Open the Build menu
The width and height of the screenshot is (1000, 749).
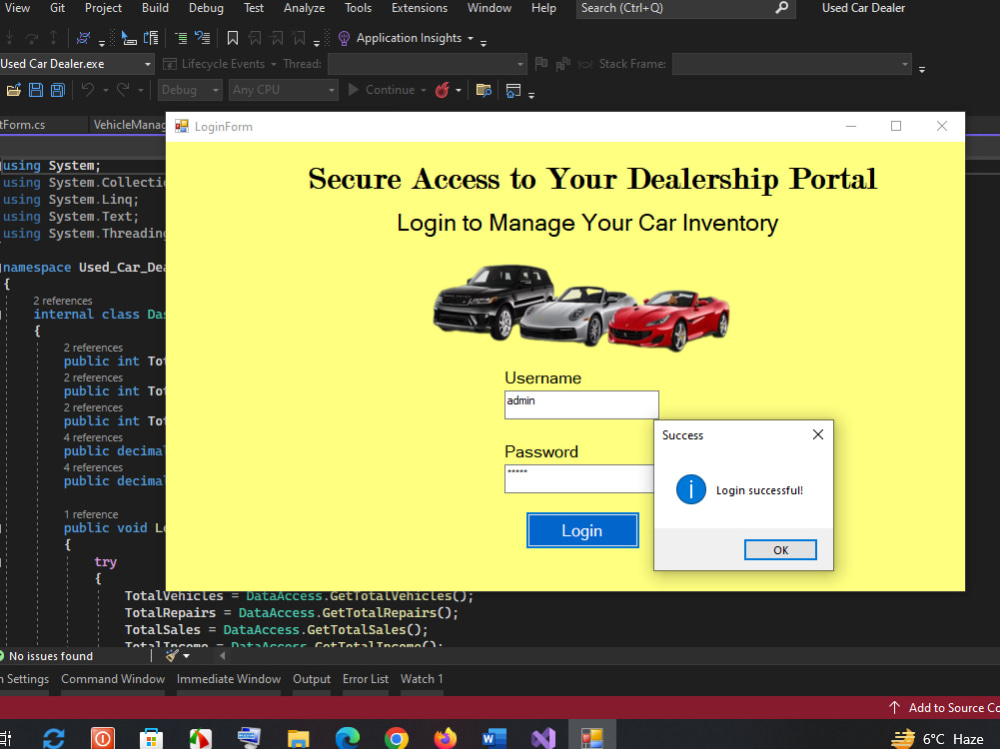click(x=155, y=8)
